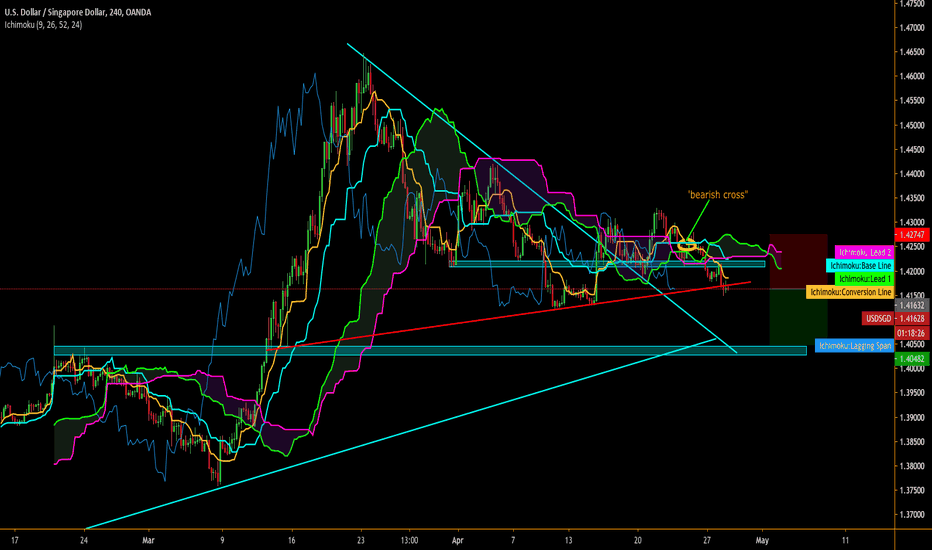Click the 1.38000 price axis label
This screenshot has width=932, height=550.
[912, 466]
